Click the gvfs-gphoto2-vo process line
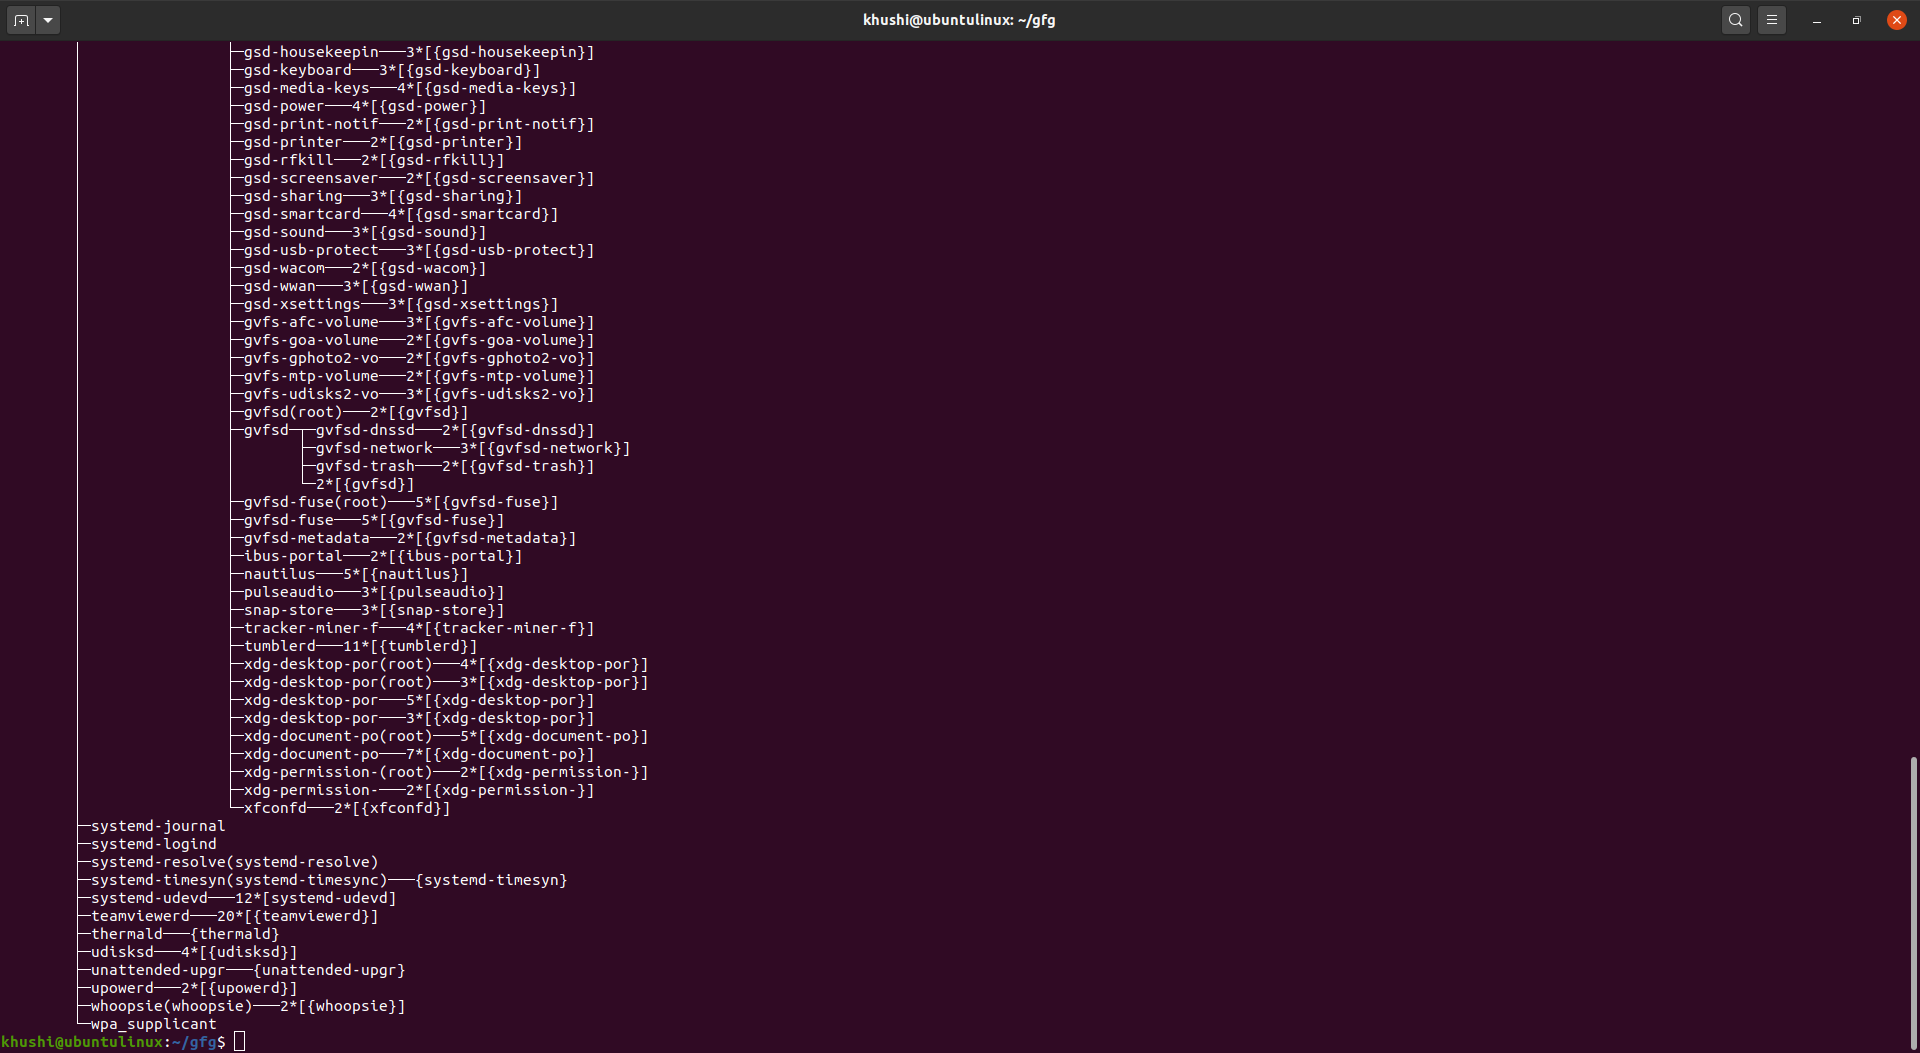The width and height of the screenshot is (1920, 1053). tap(419, 358)
